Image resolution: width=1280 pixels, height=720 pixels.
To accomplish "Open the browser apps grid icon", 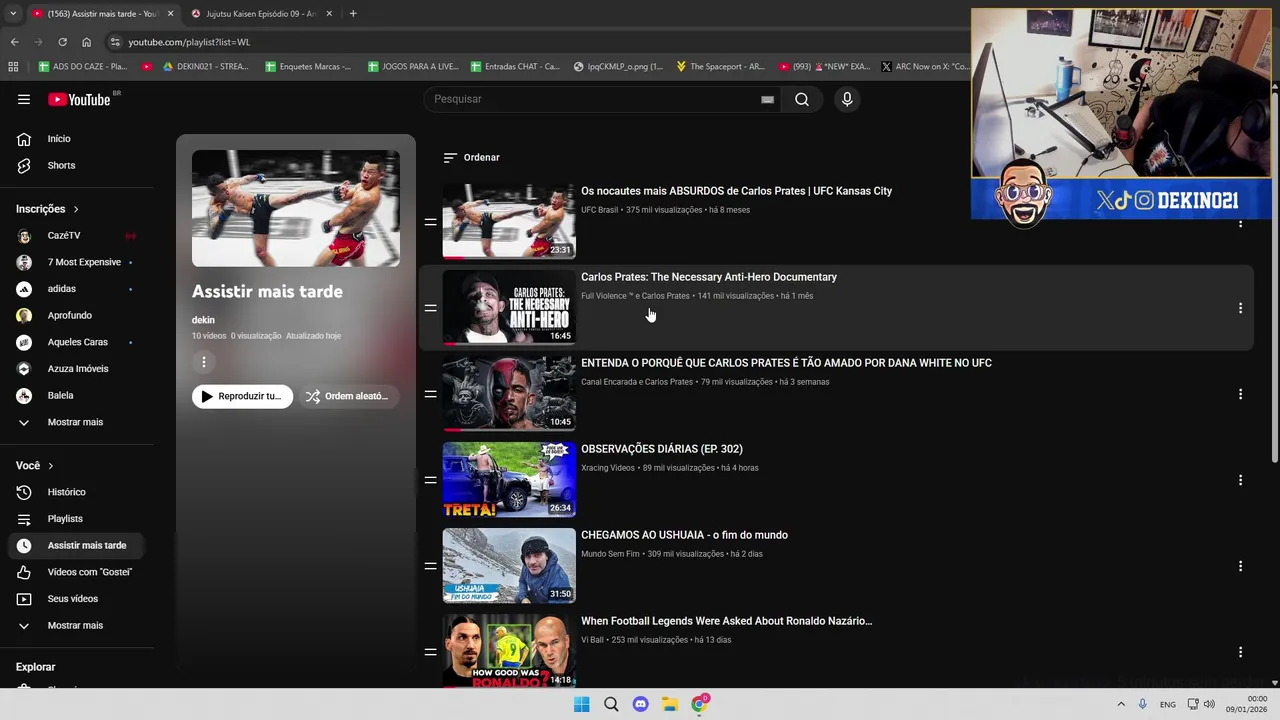I will 13,67.
